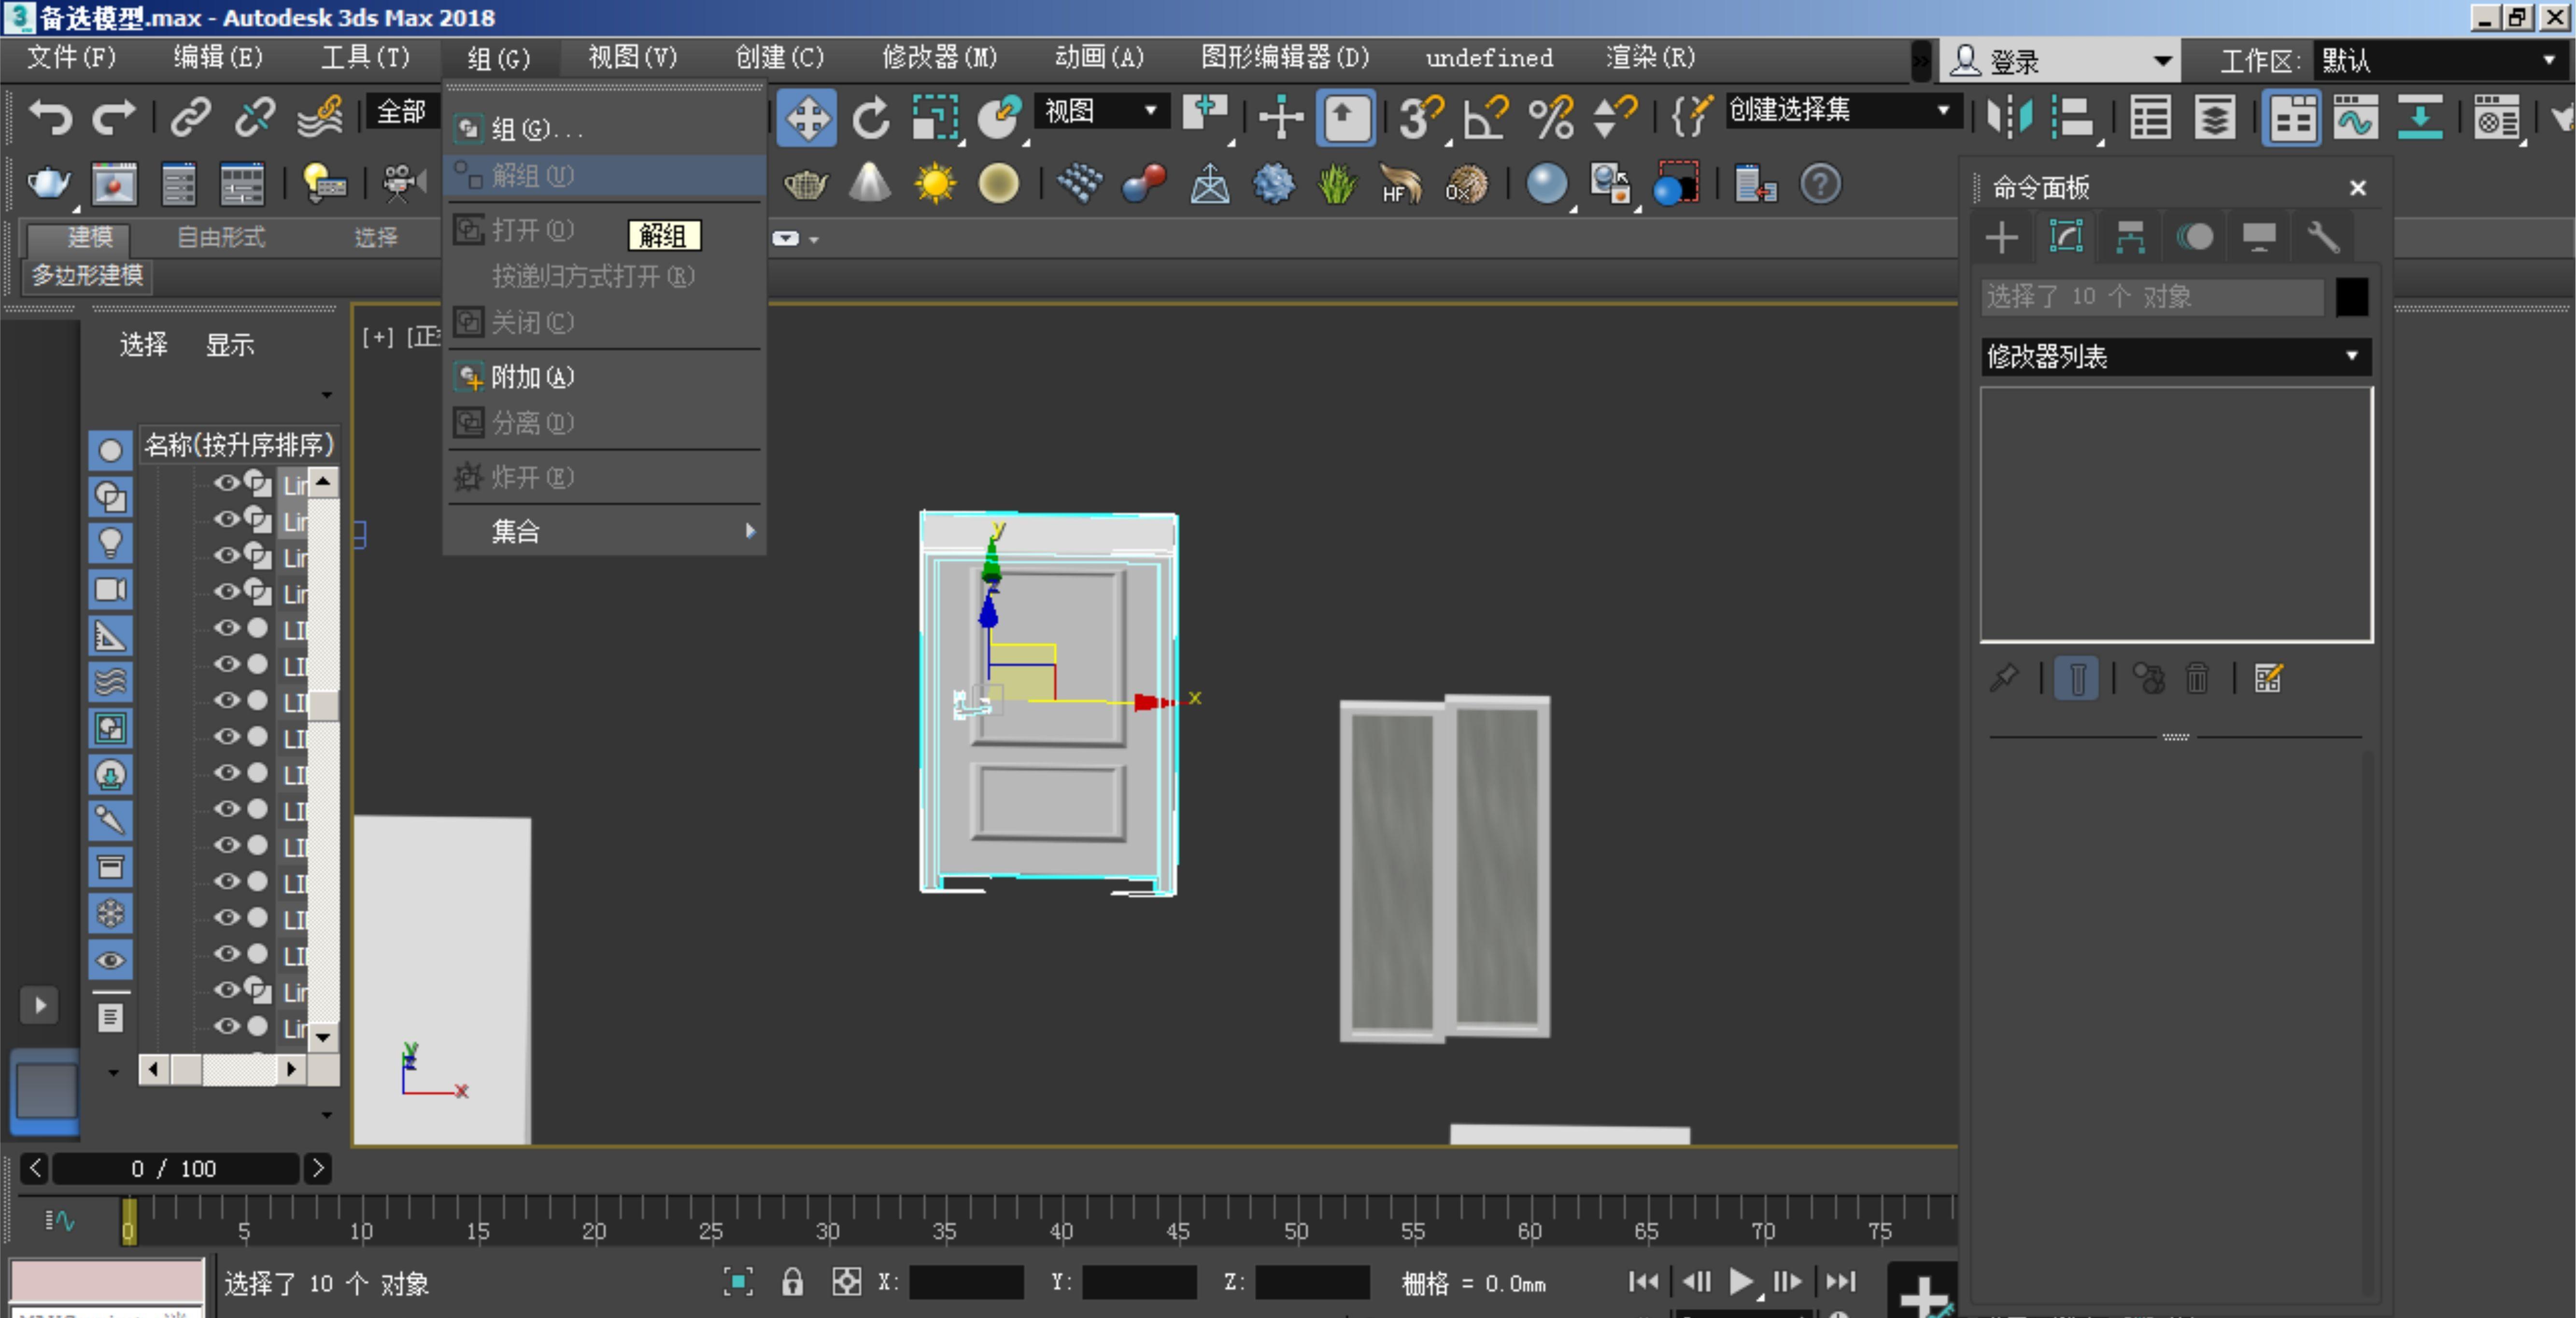Click the Remove Modifier trash icon
The height and width of the screenshot is (1318, 2576).
click(2197, 678)
